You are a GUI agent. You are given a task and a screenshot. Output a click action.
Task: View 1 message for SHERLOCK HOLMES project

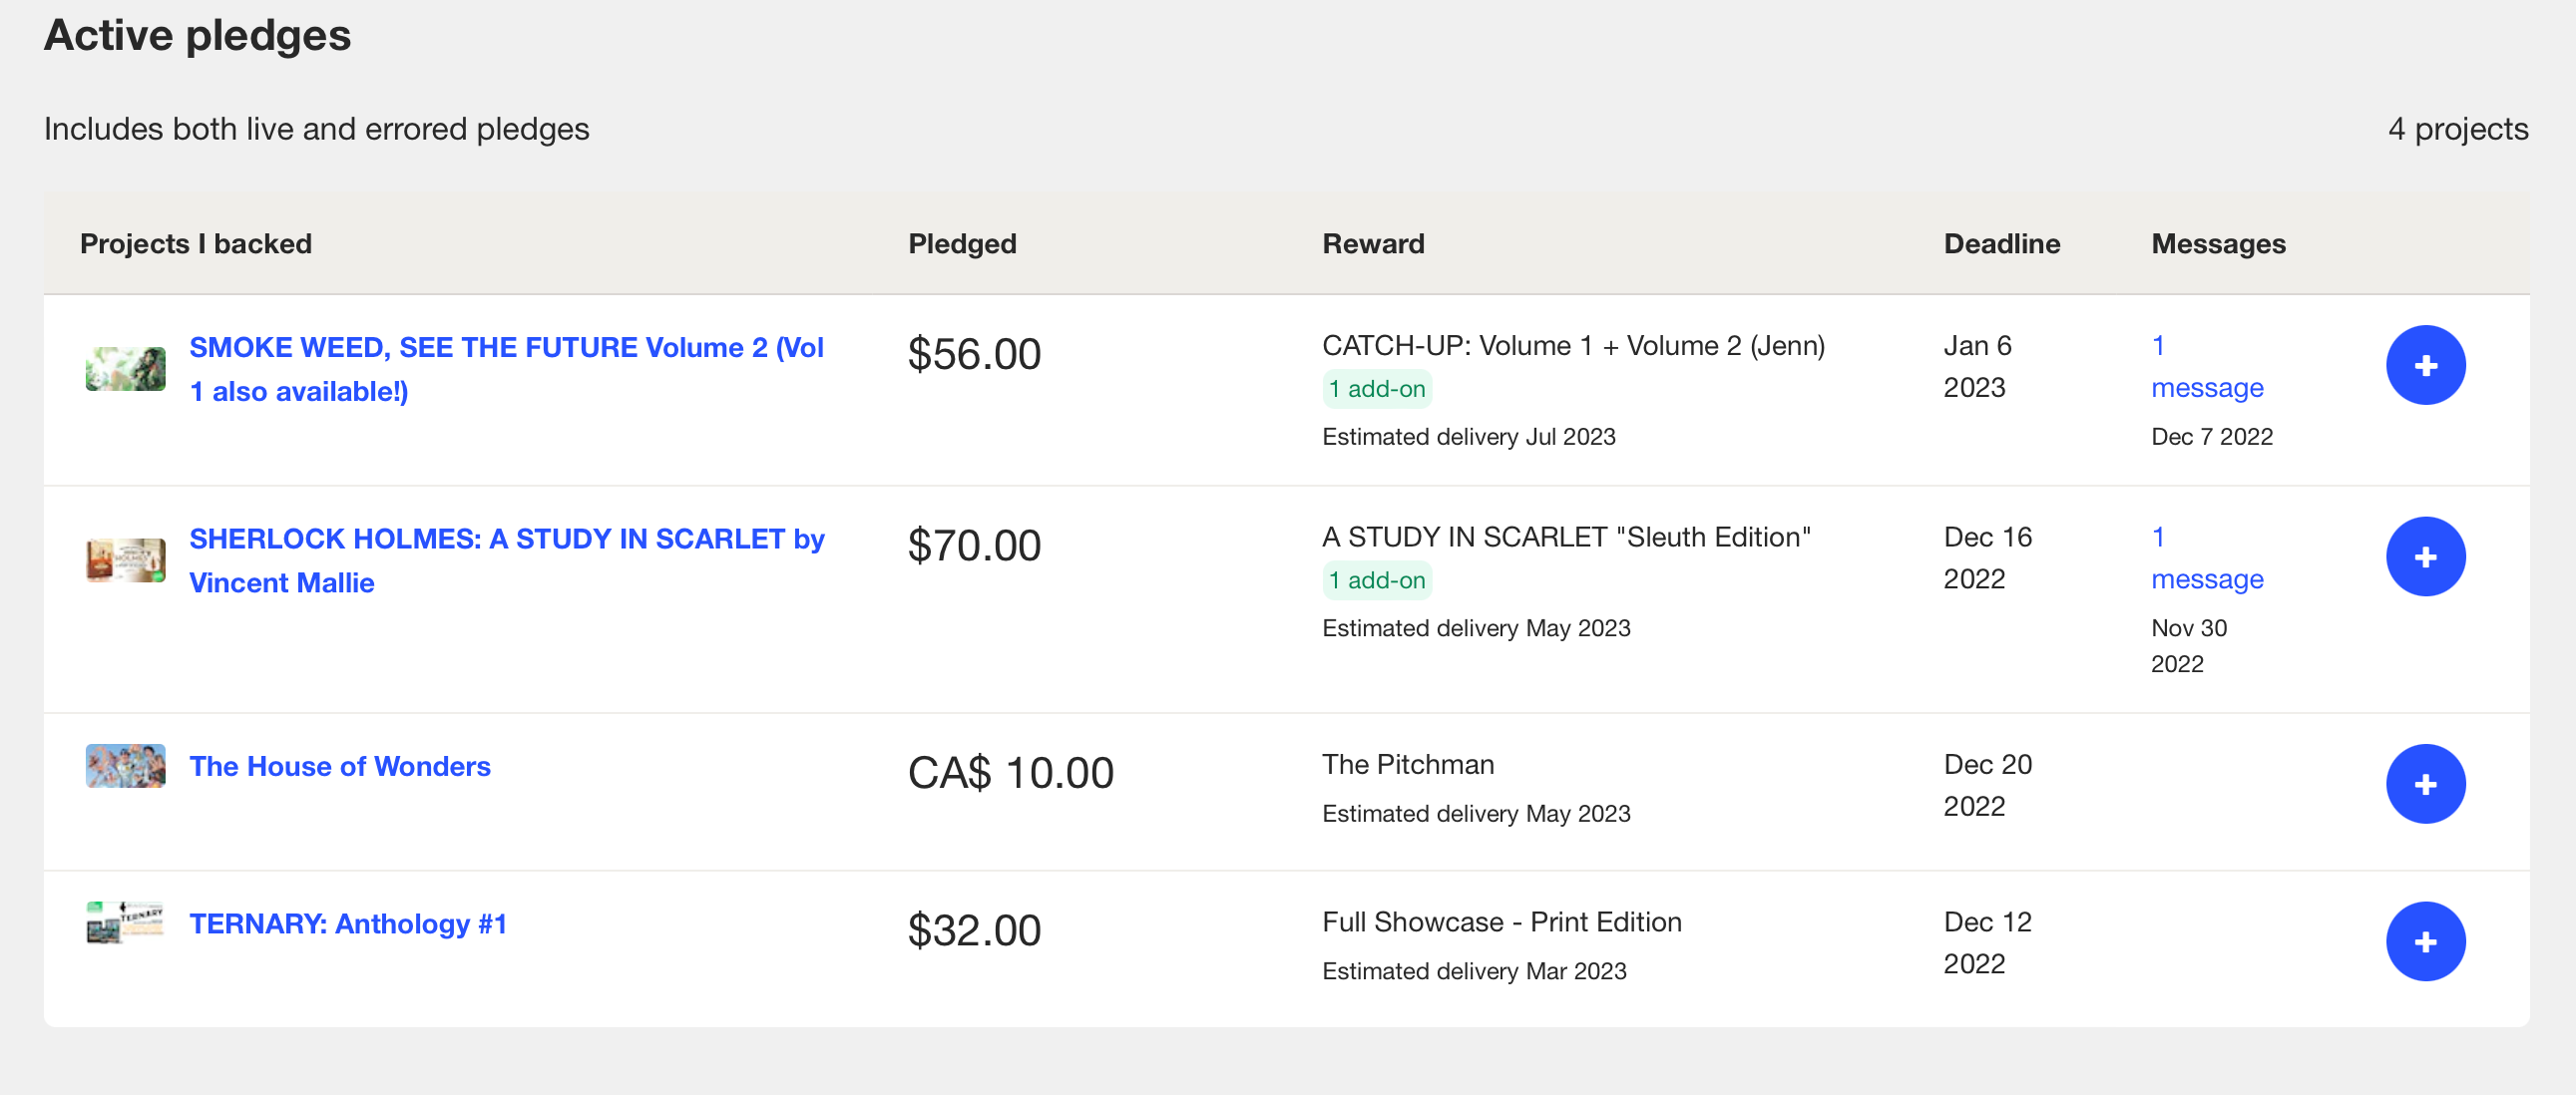click(2207, 557)
